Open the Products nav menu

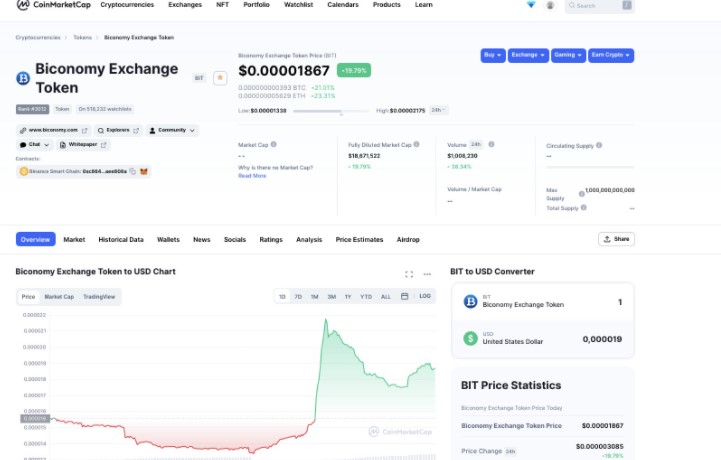pyautogui.click(x=387, y=5)
